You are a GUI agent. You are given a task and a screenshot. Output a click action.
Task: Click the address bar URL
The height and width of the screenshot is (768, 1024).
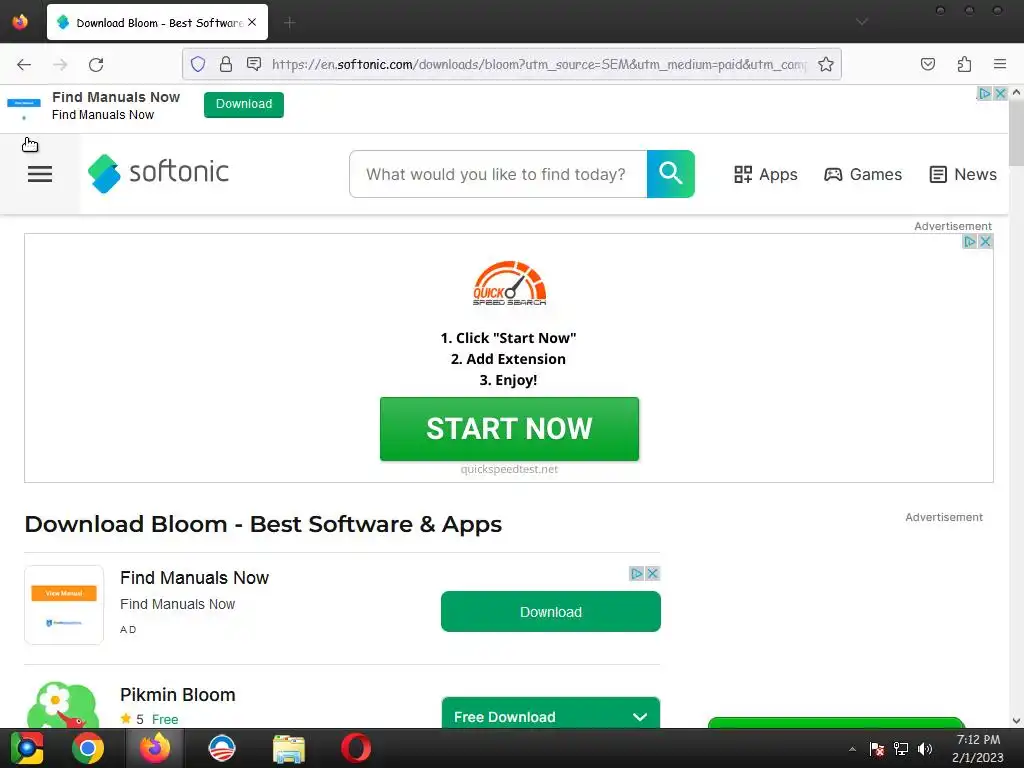pos(539,64)
